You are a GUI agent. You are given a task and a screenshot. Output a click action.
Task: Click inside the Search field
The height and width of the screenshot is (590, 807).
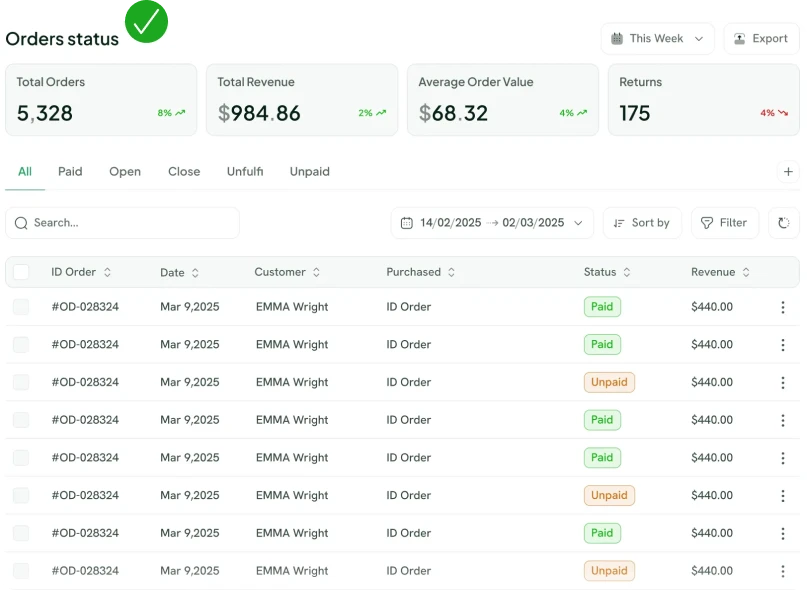coord(120,223)
